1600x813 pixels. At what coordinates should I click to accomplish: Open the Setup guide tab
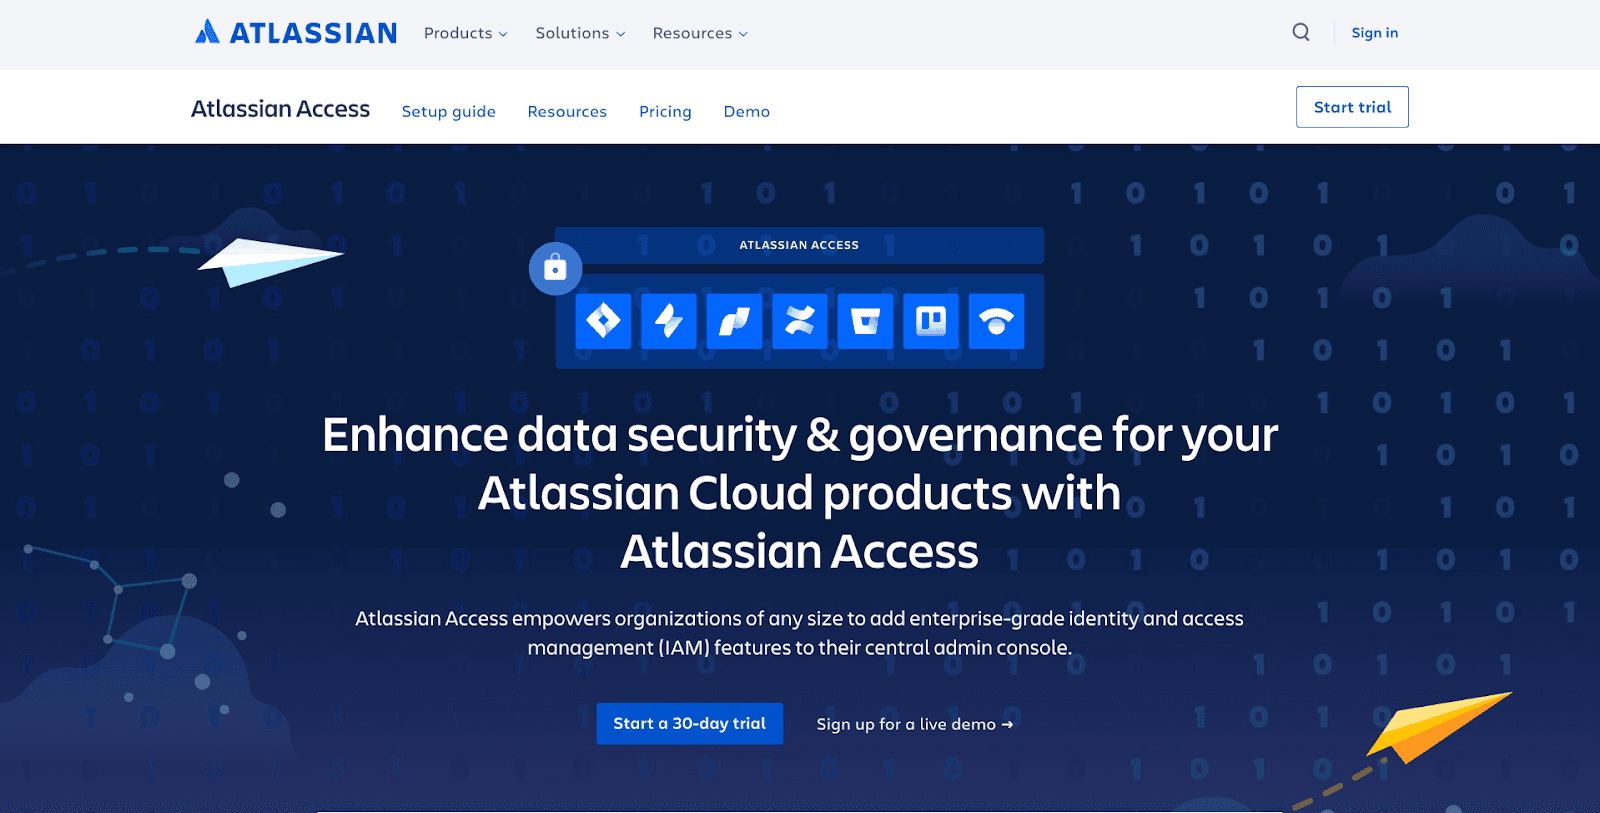tap(449, 111)
